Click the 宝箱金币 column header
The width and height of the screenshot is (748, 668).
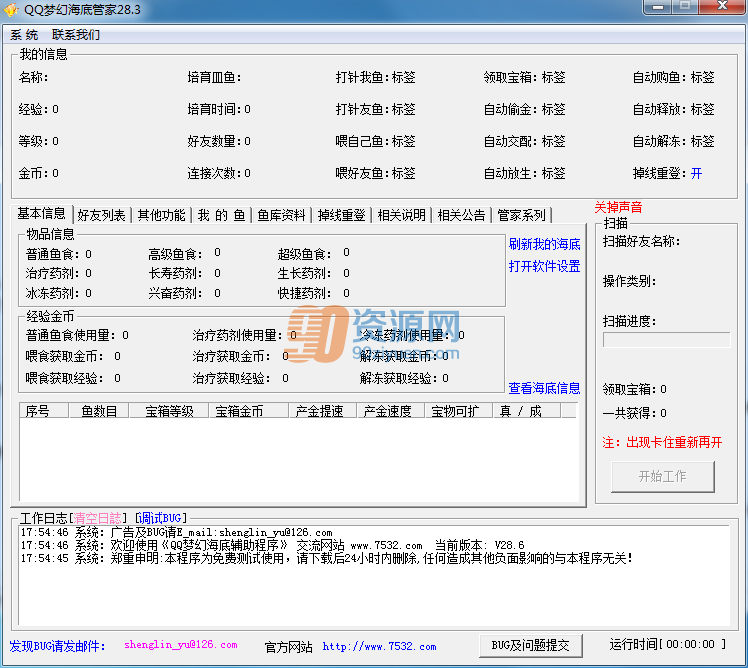pos(249,411)
